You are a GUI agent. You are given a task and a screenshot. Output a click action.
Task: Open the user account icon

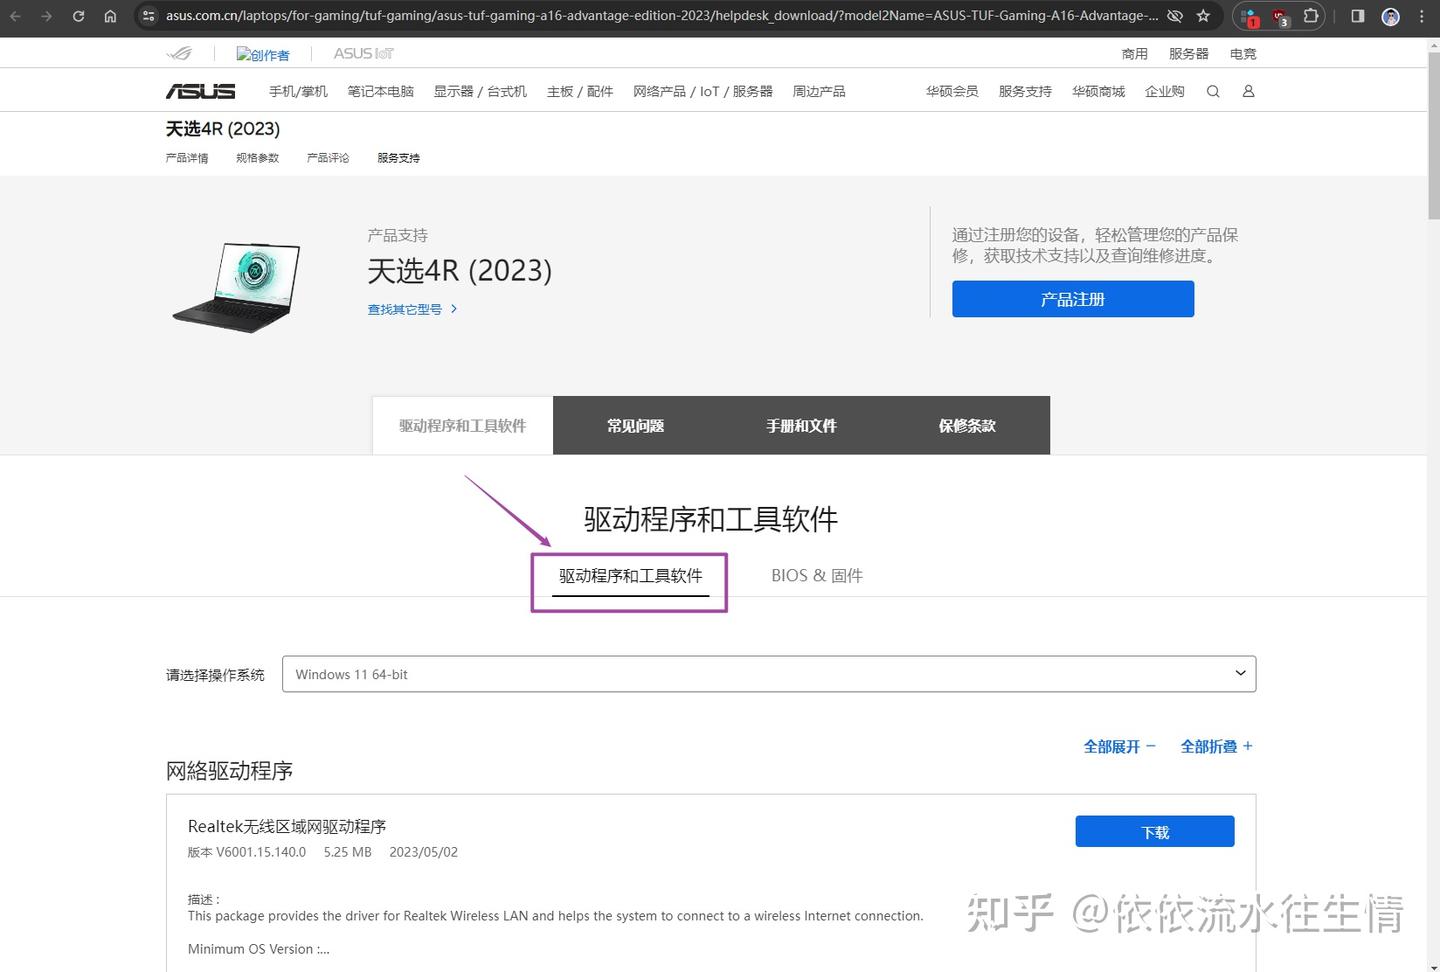(1248, 91)
